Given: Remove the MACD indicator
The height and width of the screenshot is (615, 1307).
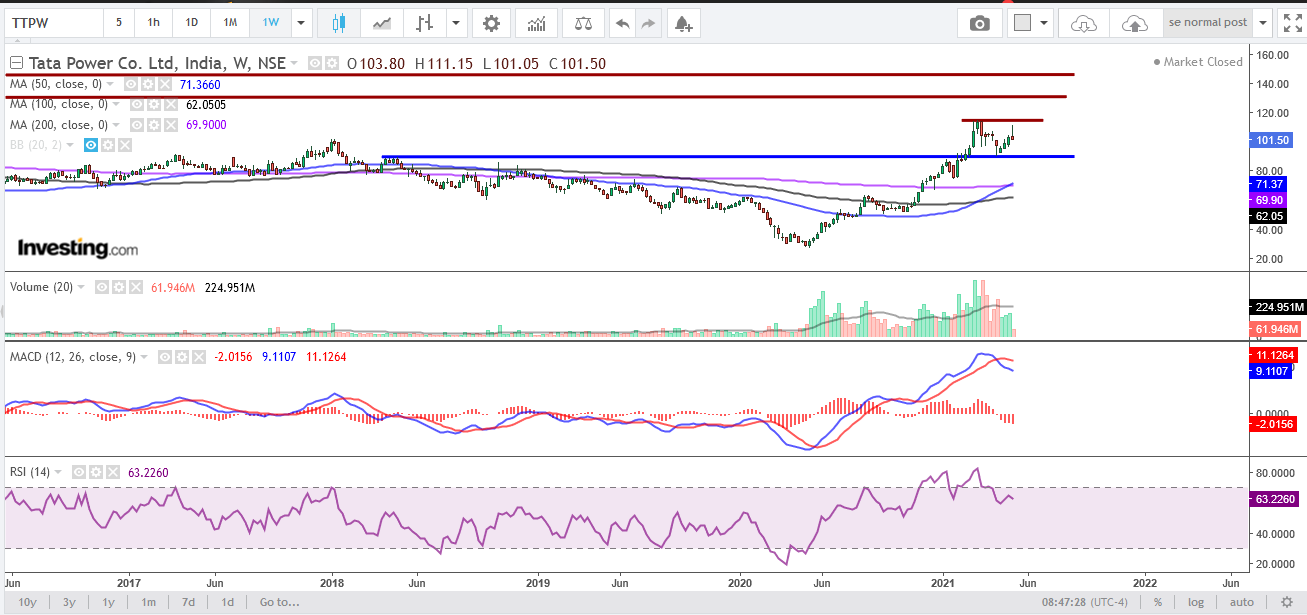Looking at the screenshot, I should pyautogui.click(x=198, y=357).
